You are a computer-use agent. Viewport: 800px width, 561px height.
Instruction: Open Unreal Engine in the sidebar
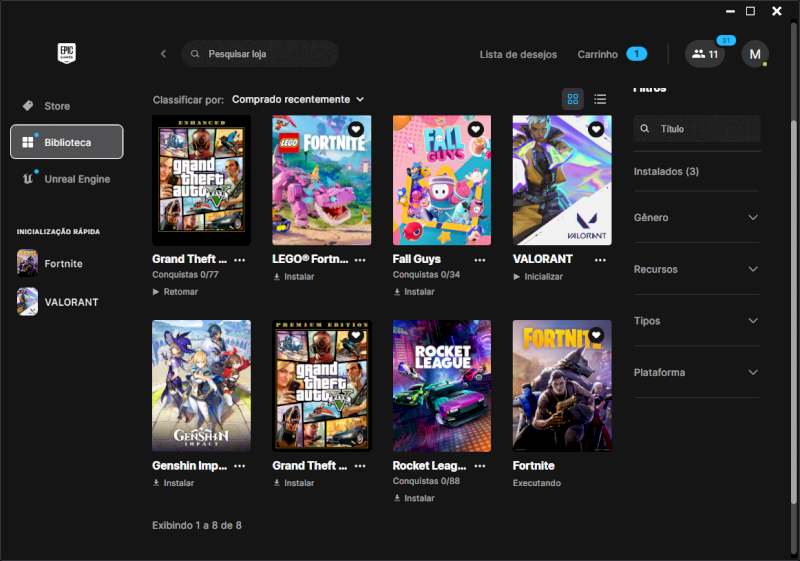[x=77, y=179]
